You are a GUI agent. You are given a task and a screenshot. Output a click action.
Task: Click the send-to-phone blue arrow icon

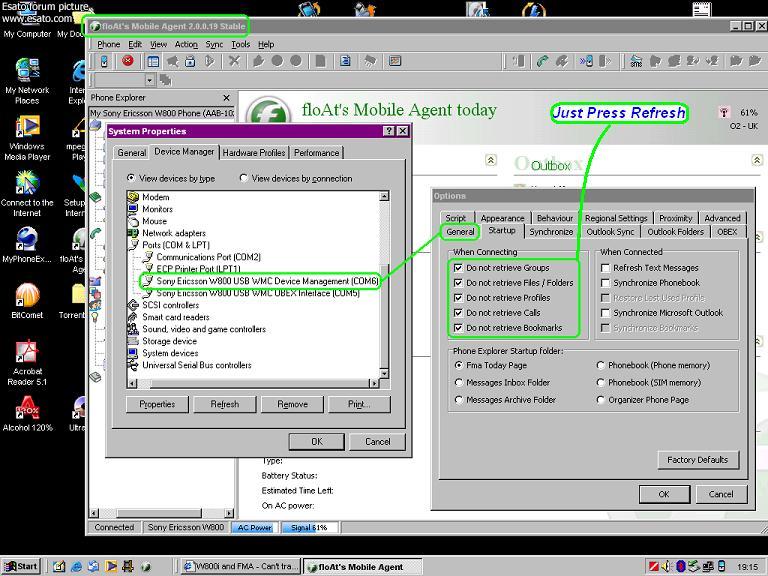tap(586, 61)
